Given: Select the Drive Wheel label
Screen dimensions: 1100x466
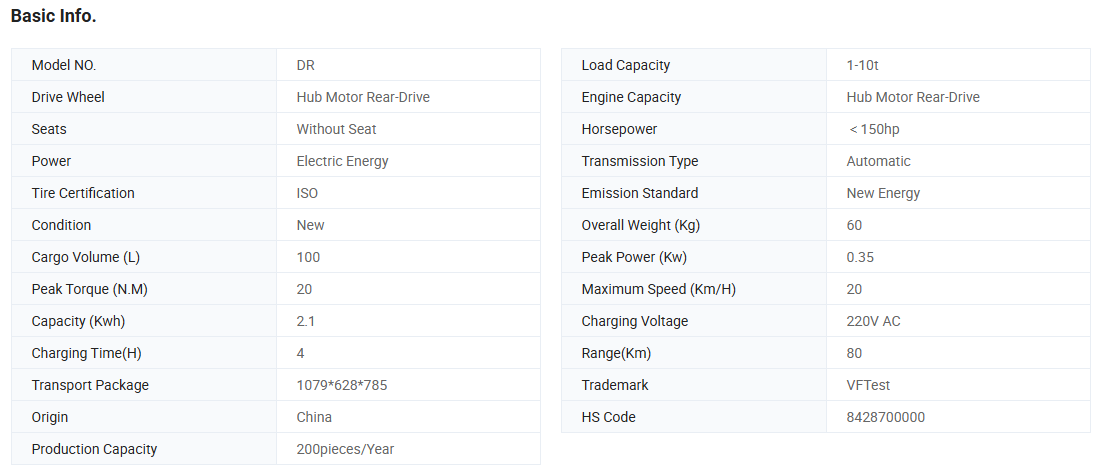Looking at the screenshot, I should (68, 97).
